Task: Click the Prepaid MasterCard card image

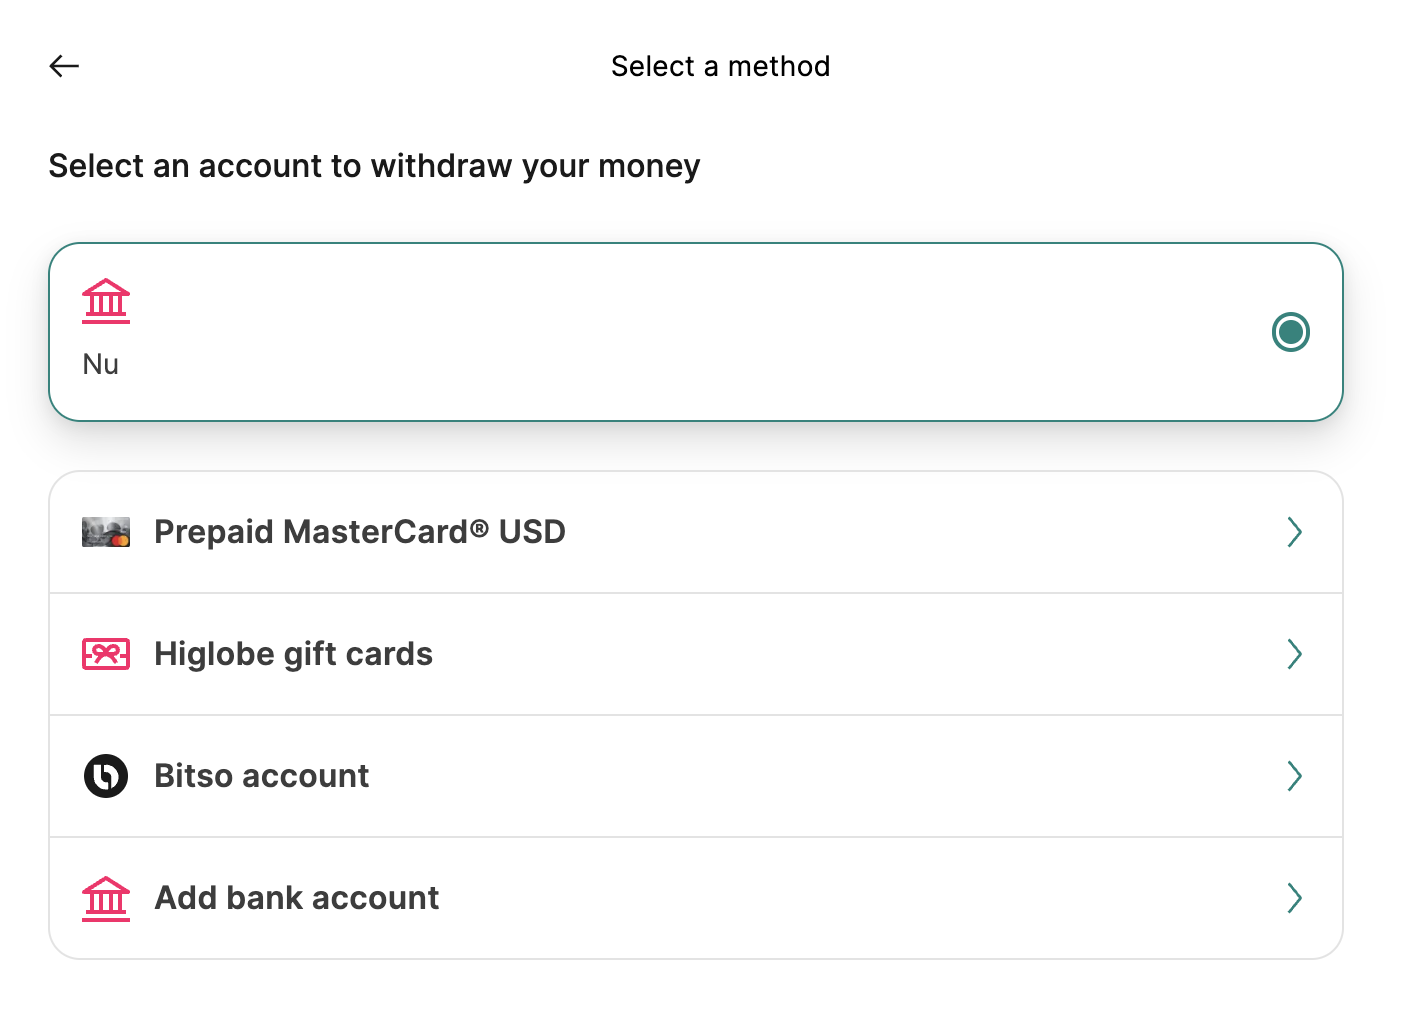Action: 106,532
